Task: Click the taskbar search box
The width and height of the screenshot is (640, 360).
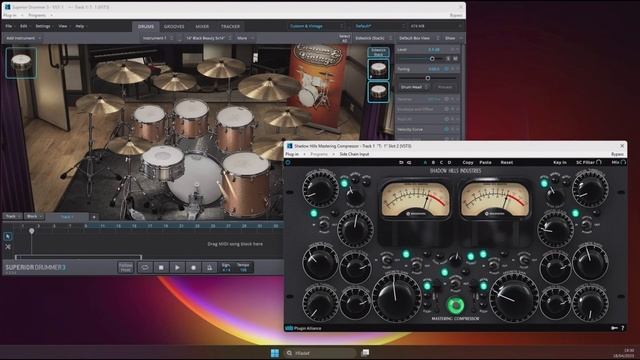Action: coord(319,353)
